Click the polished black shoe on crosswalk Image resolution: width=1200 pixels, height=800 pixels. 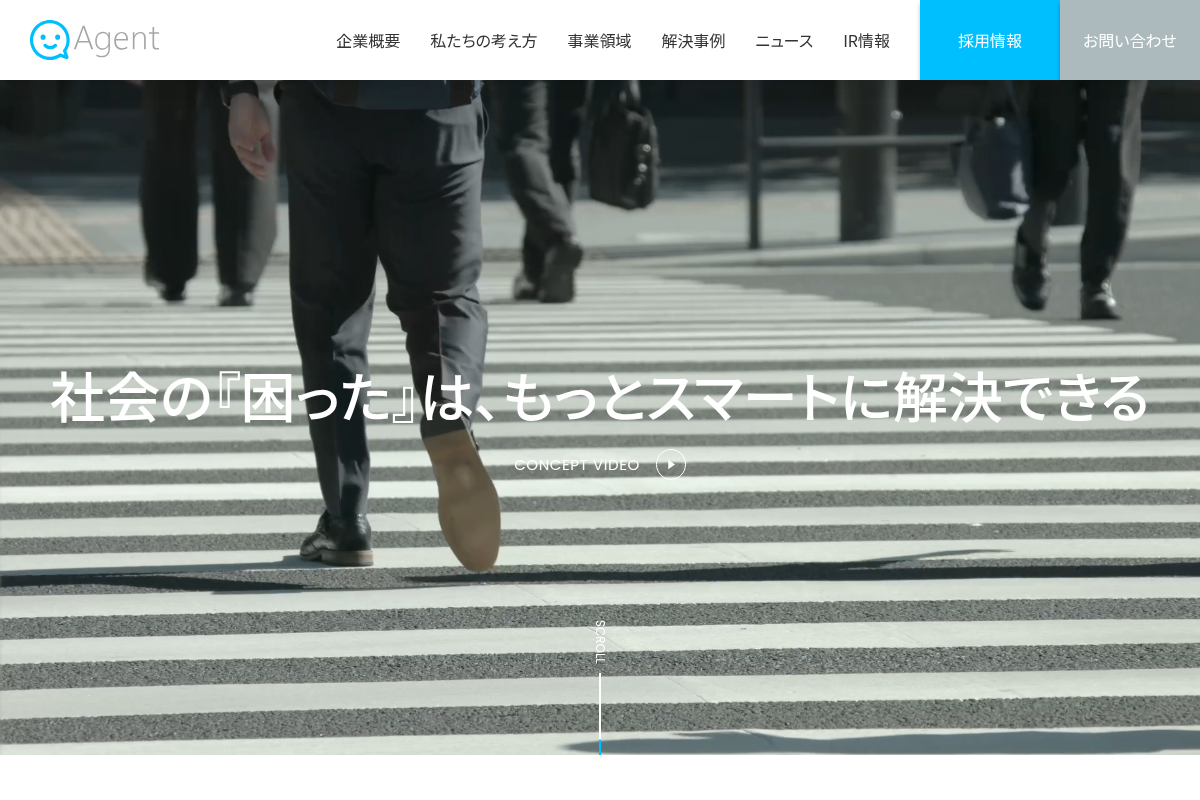coord(337,539)
